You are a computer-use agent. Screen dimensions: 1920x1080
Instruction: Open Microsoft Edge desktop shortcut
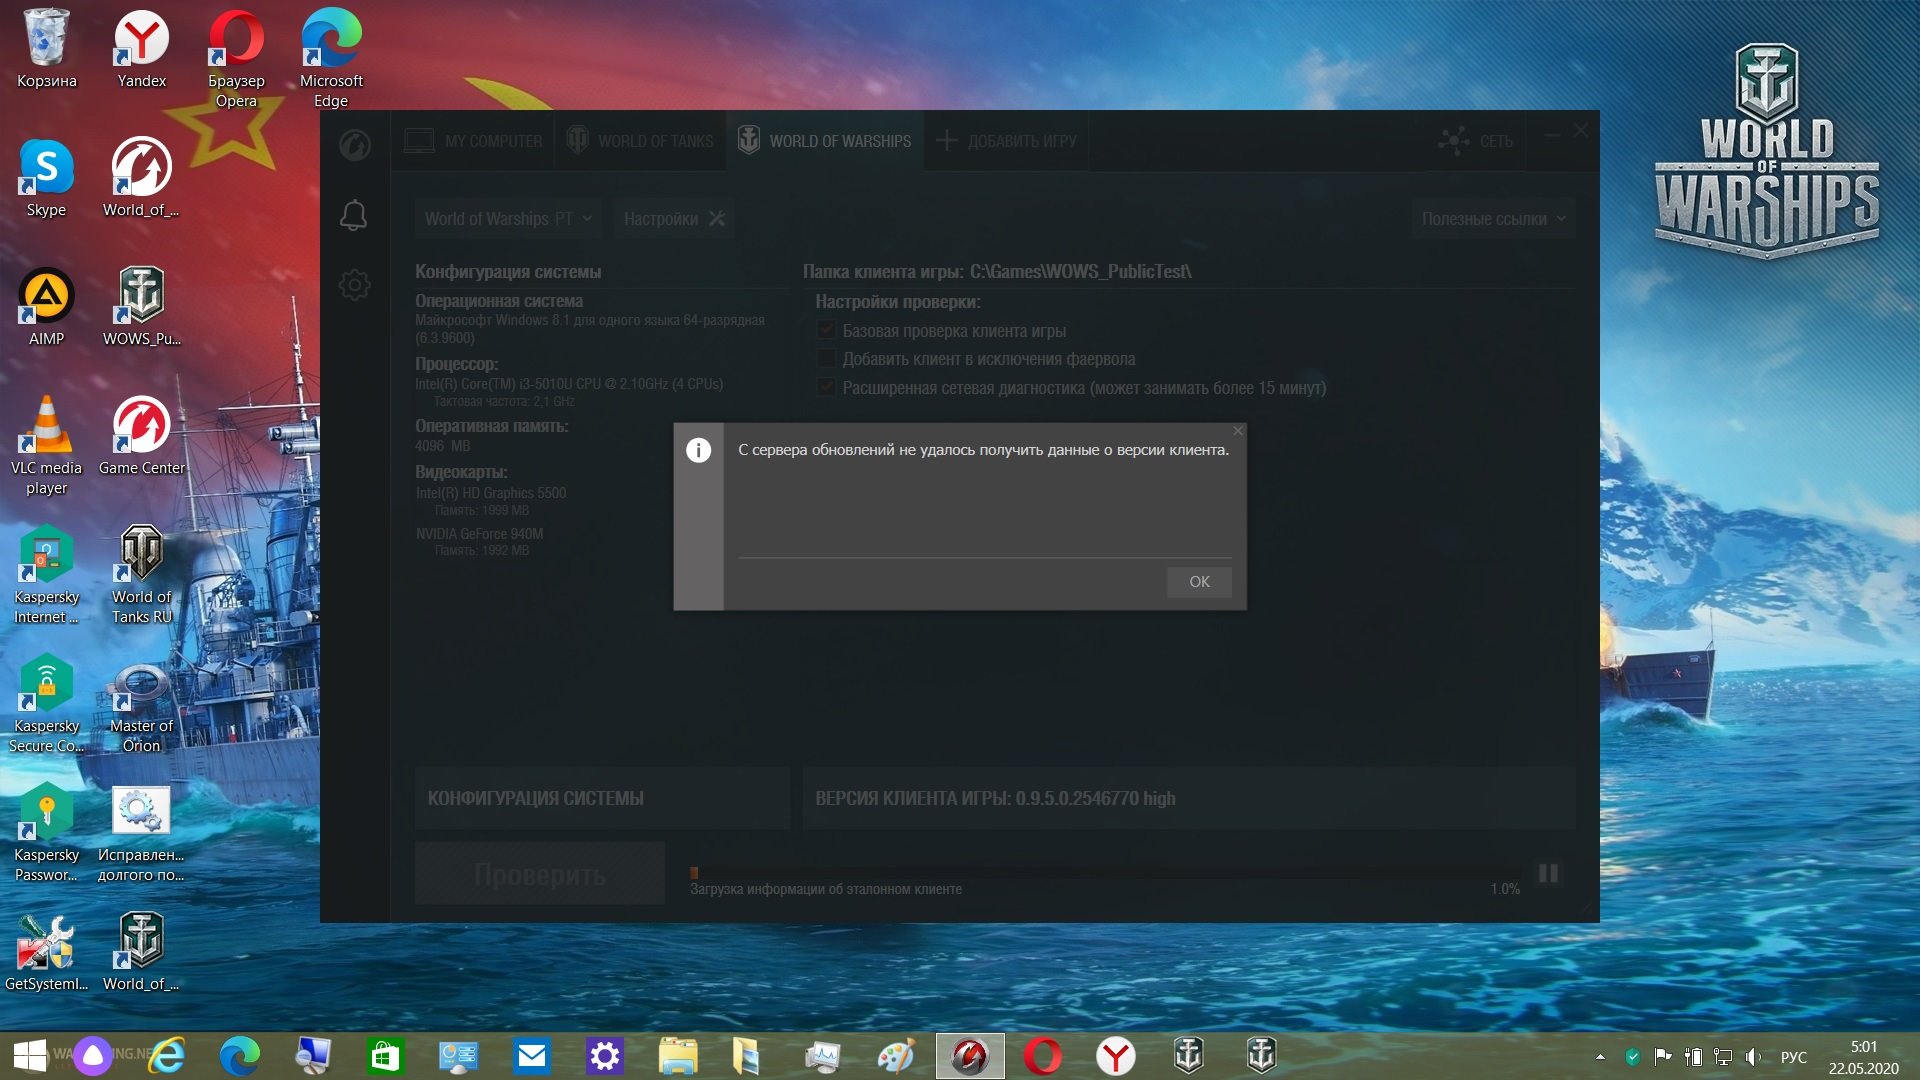pyautogui.click(x=331, y=58)
